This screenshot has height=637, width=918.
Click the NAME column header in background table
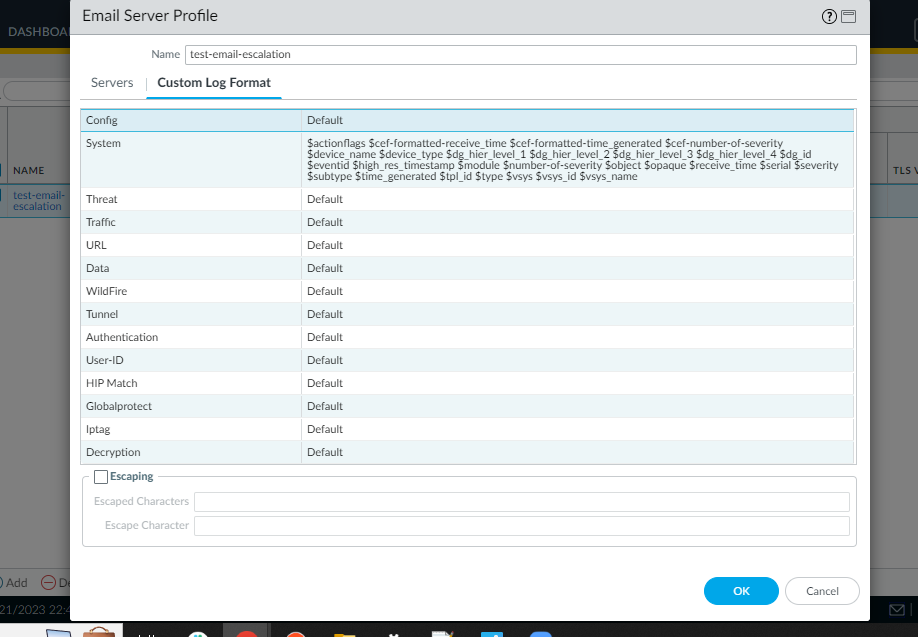tap(29, 170)
